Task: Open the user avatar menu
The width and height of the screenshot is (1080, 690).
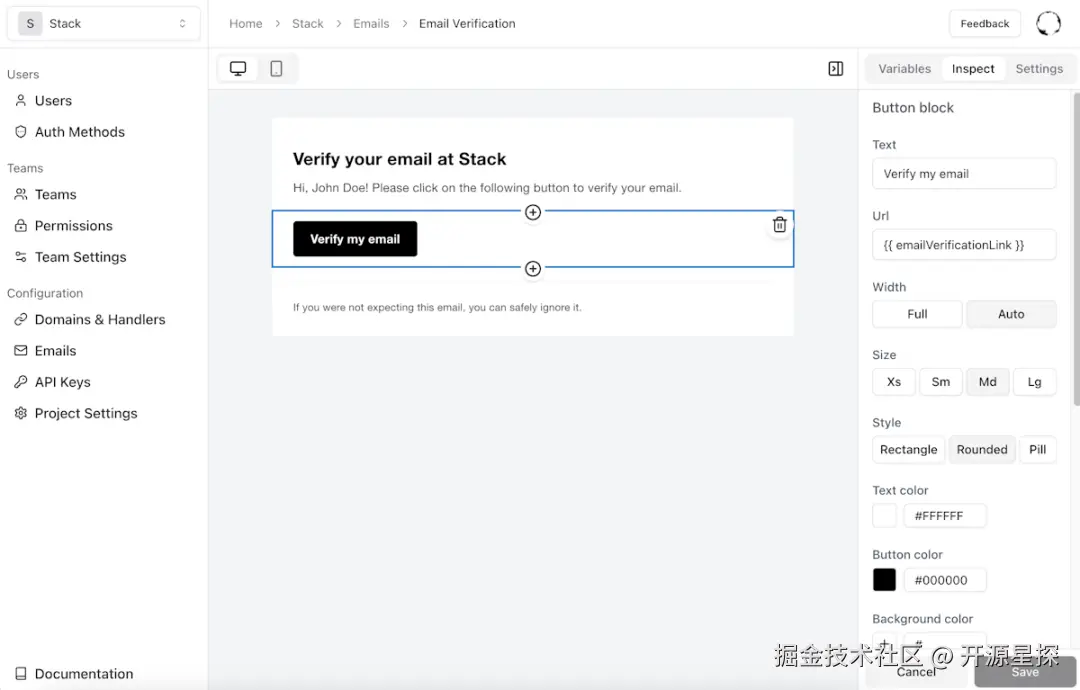Action: [x=1048, y=23]
